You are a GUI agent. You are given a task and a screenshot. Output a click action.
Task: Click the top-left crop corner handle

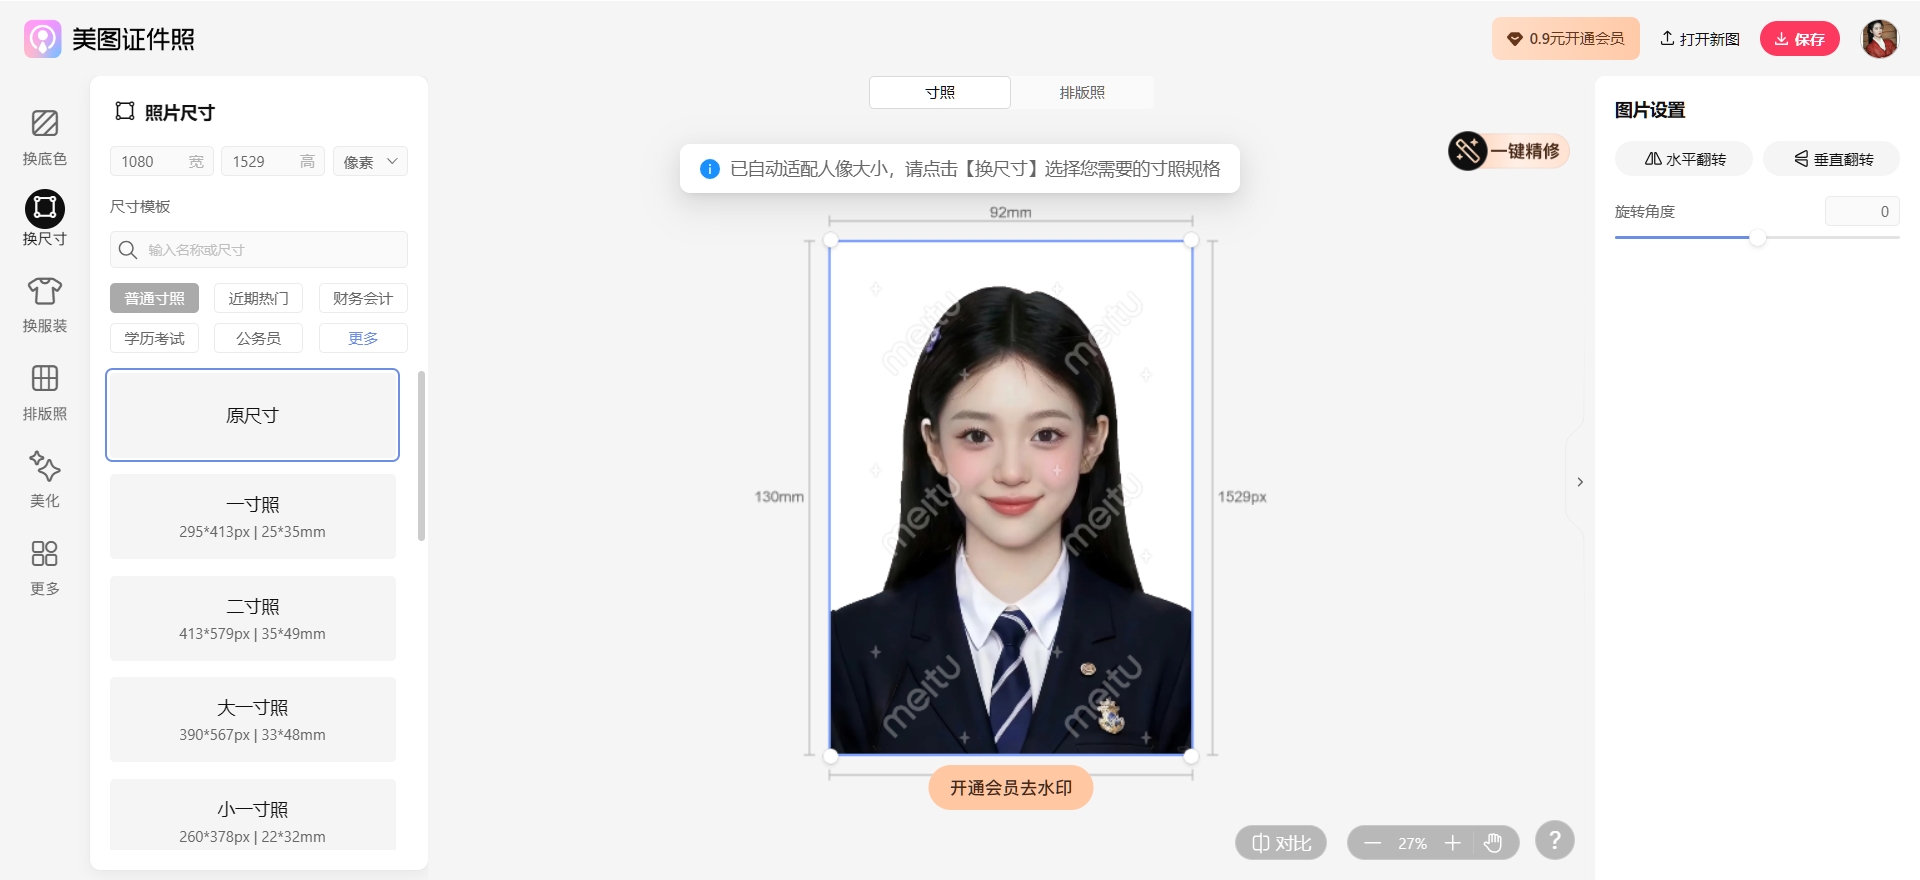[x=830, y=240]
